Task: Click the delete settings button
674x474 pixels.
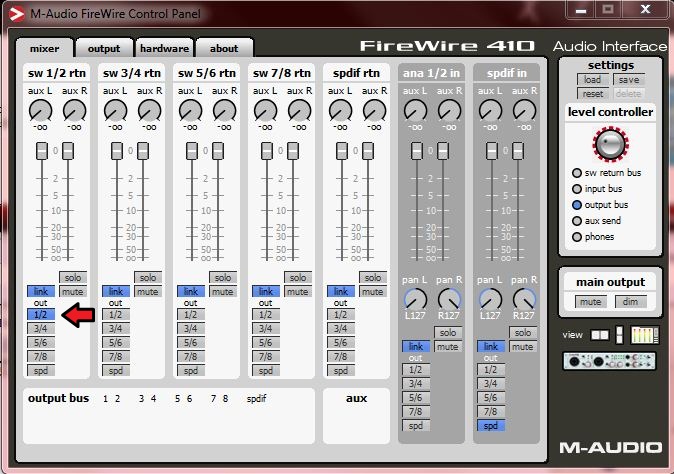Action: tap(628, 94)
